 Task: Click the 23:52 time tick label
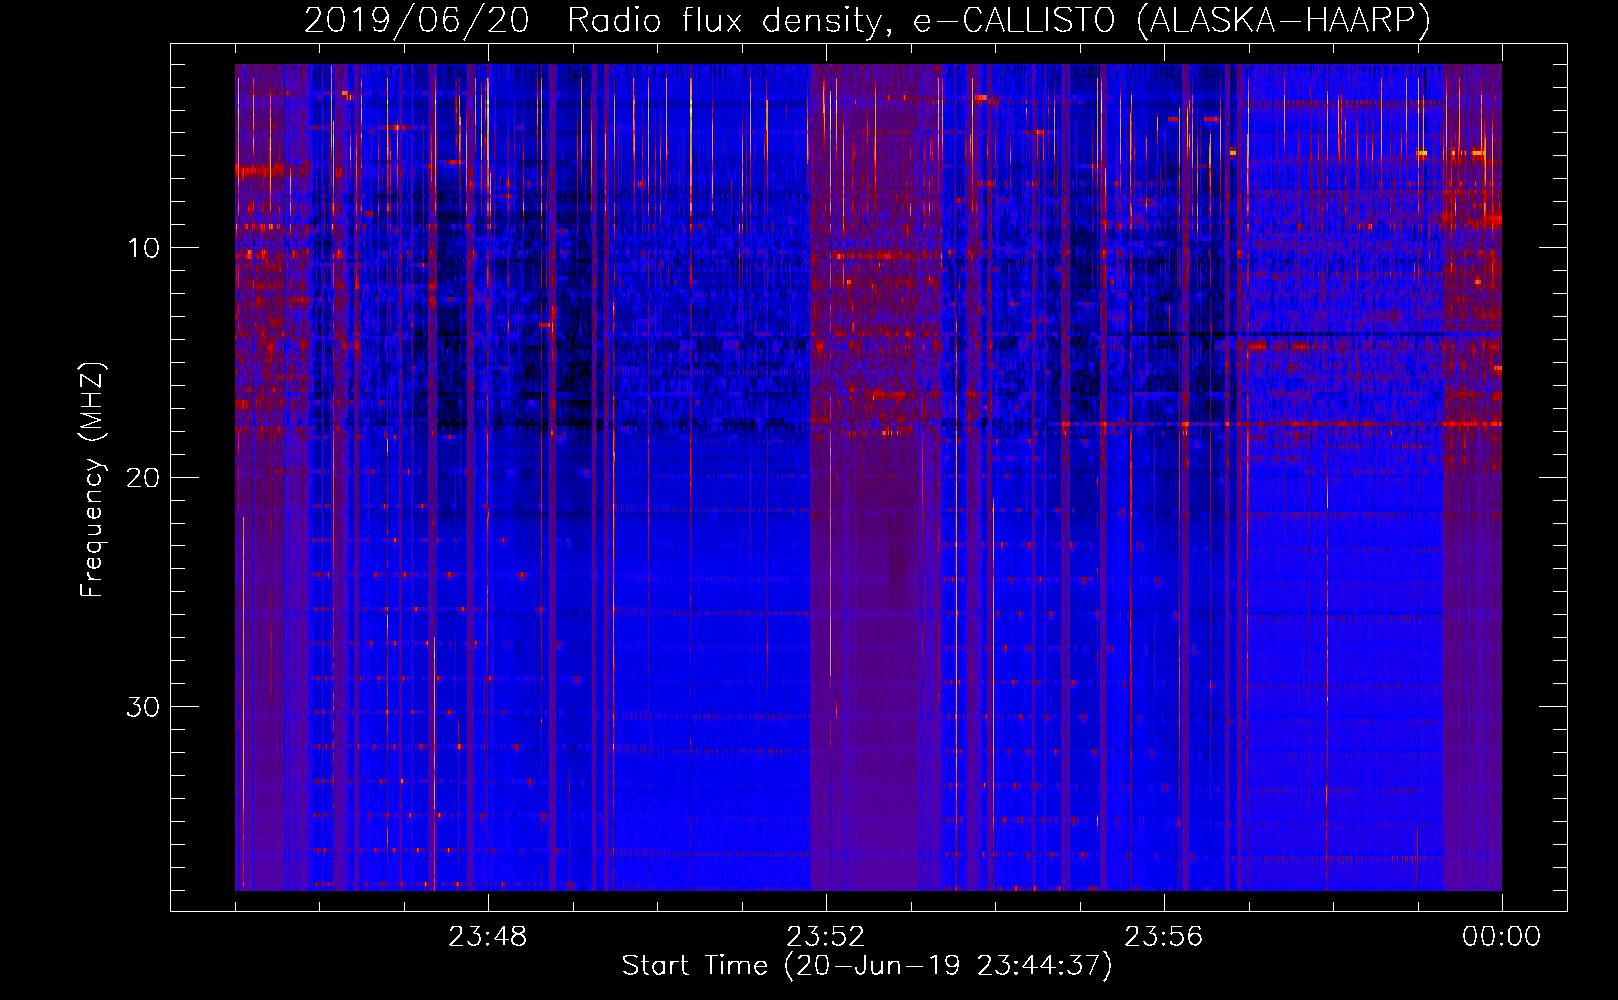pyautogui.click(x=825, y=937)
